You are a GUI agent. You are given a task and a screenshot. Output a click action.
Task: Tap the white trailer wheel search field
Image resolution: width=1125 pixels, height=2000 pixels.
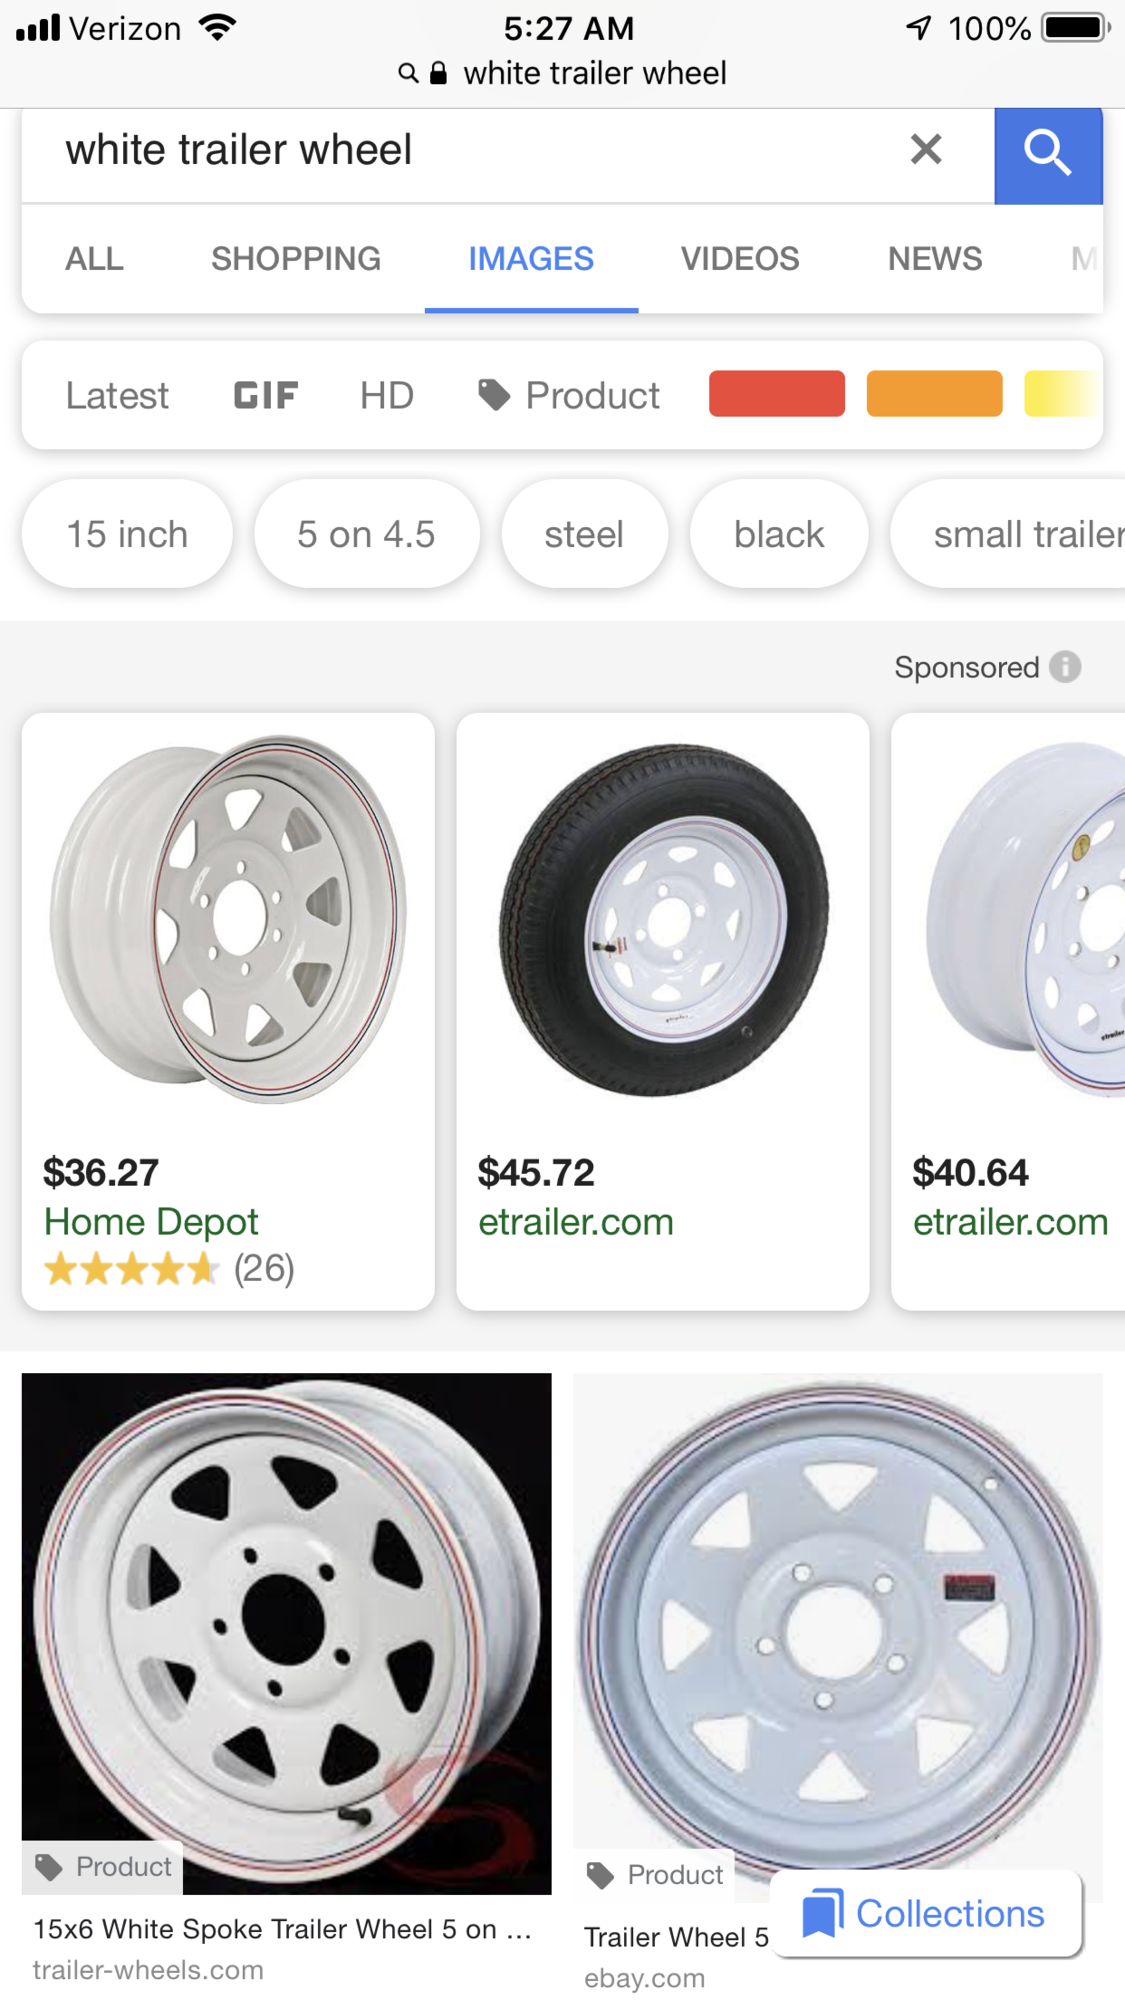click(450, 150)
